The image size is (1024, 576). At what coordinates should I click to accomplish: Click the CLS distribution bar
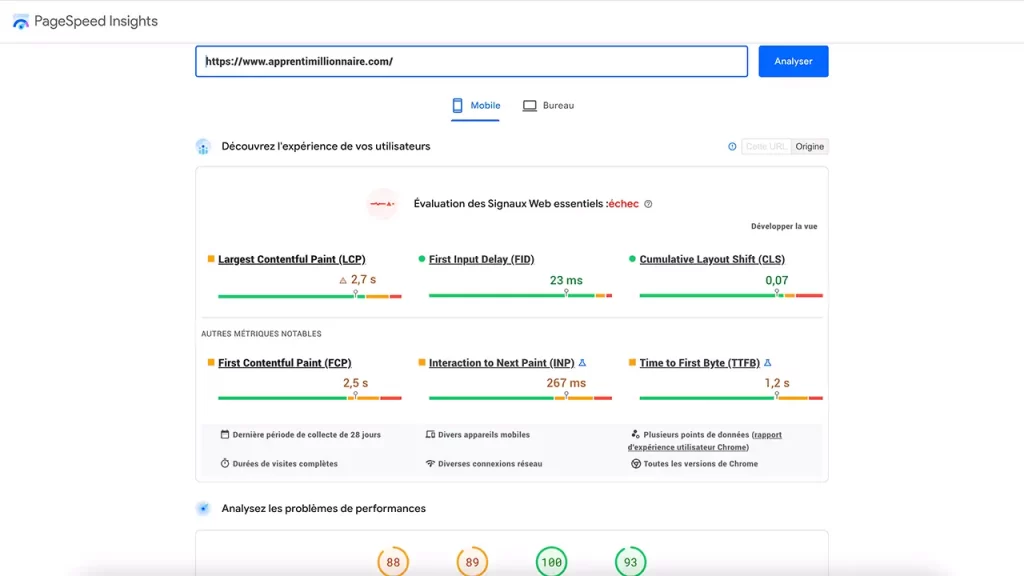tap(731, 296)
